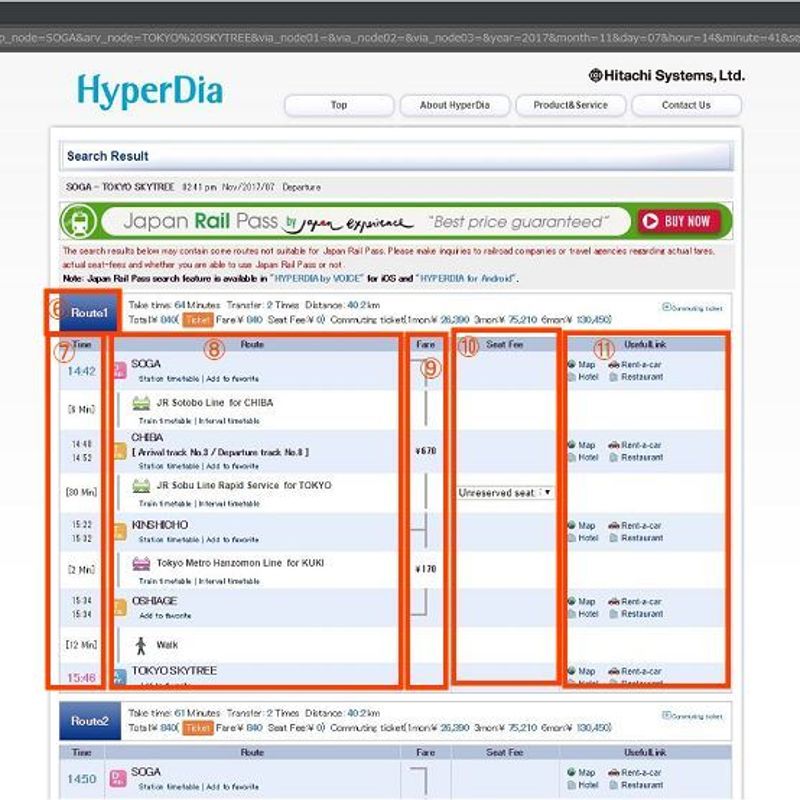
Task: Click Train timetable under Tokyo Metro Hanzomon Line
Action: (165, 581)
